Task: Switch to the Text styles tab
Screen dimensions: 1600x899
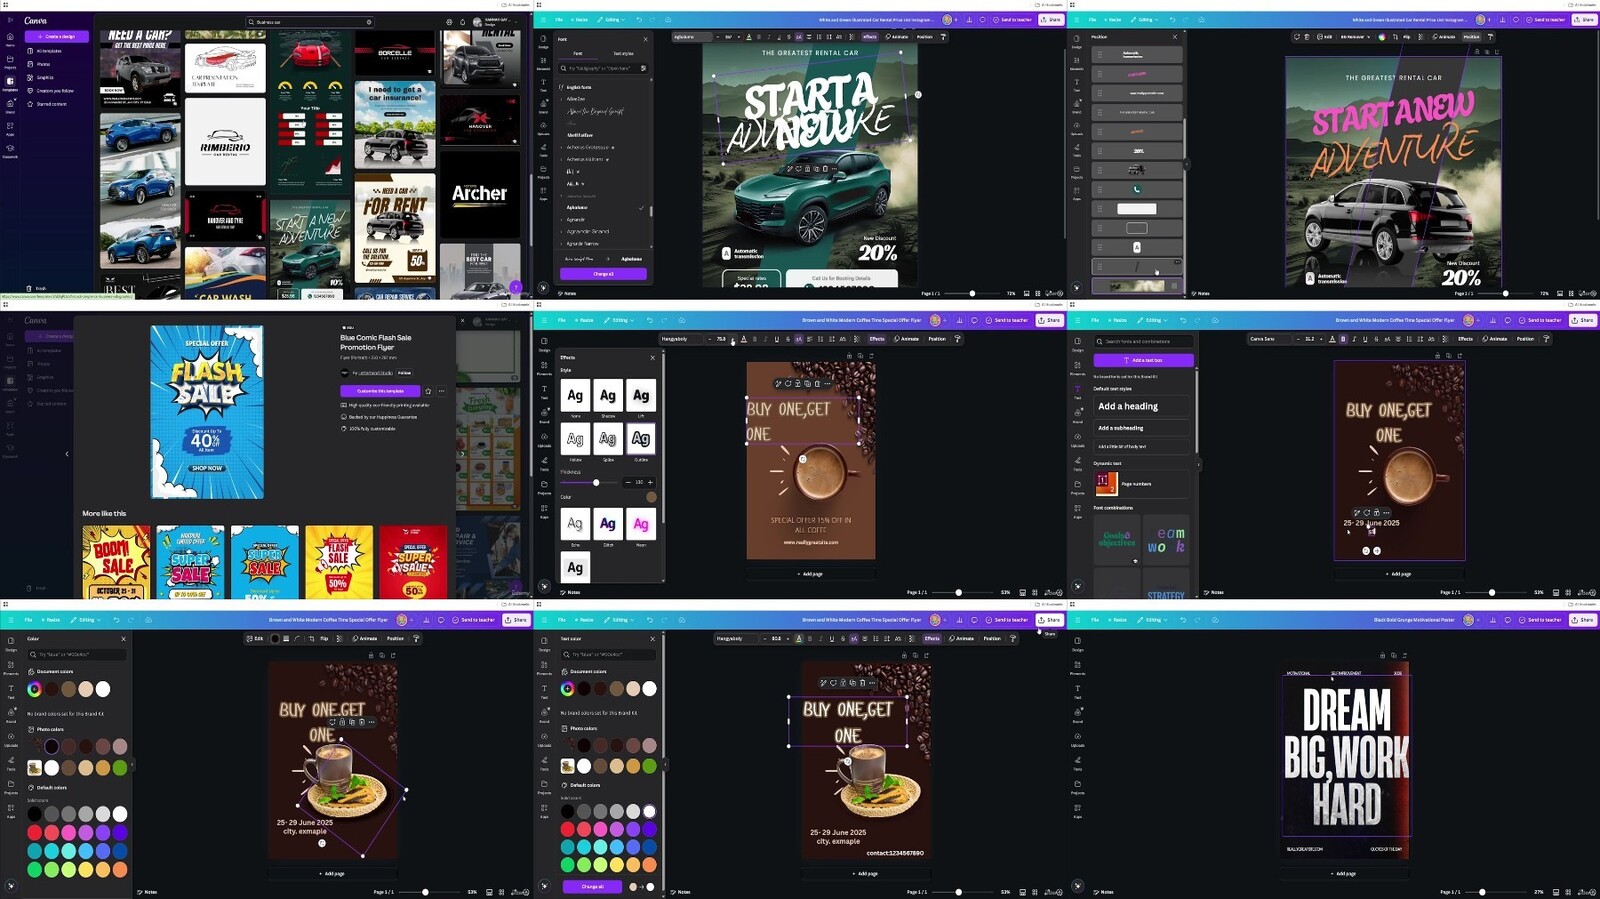Action: 622,53
